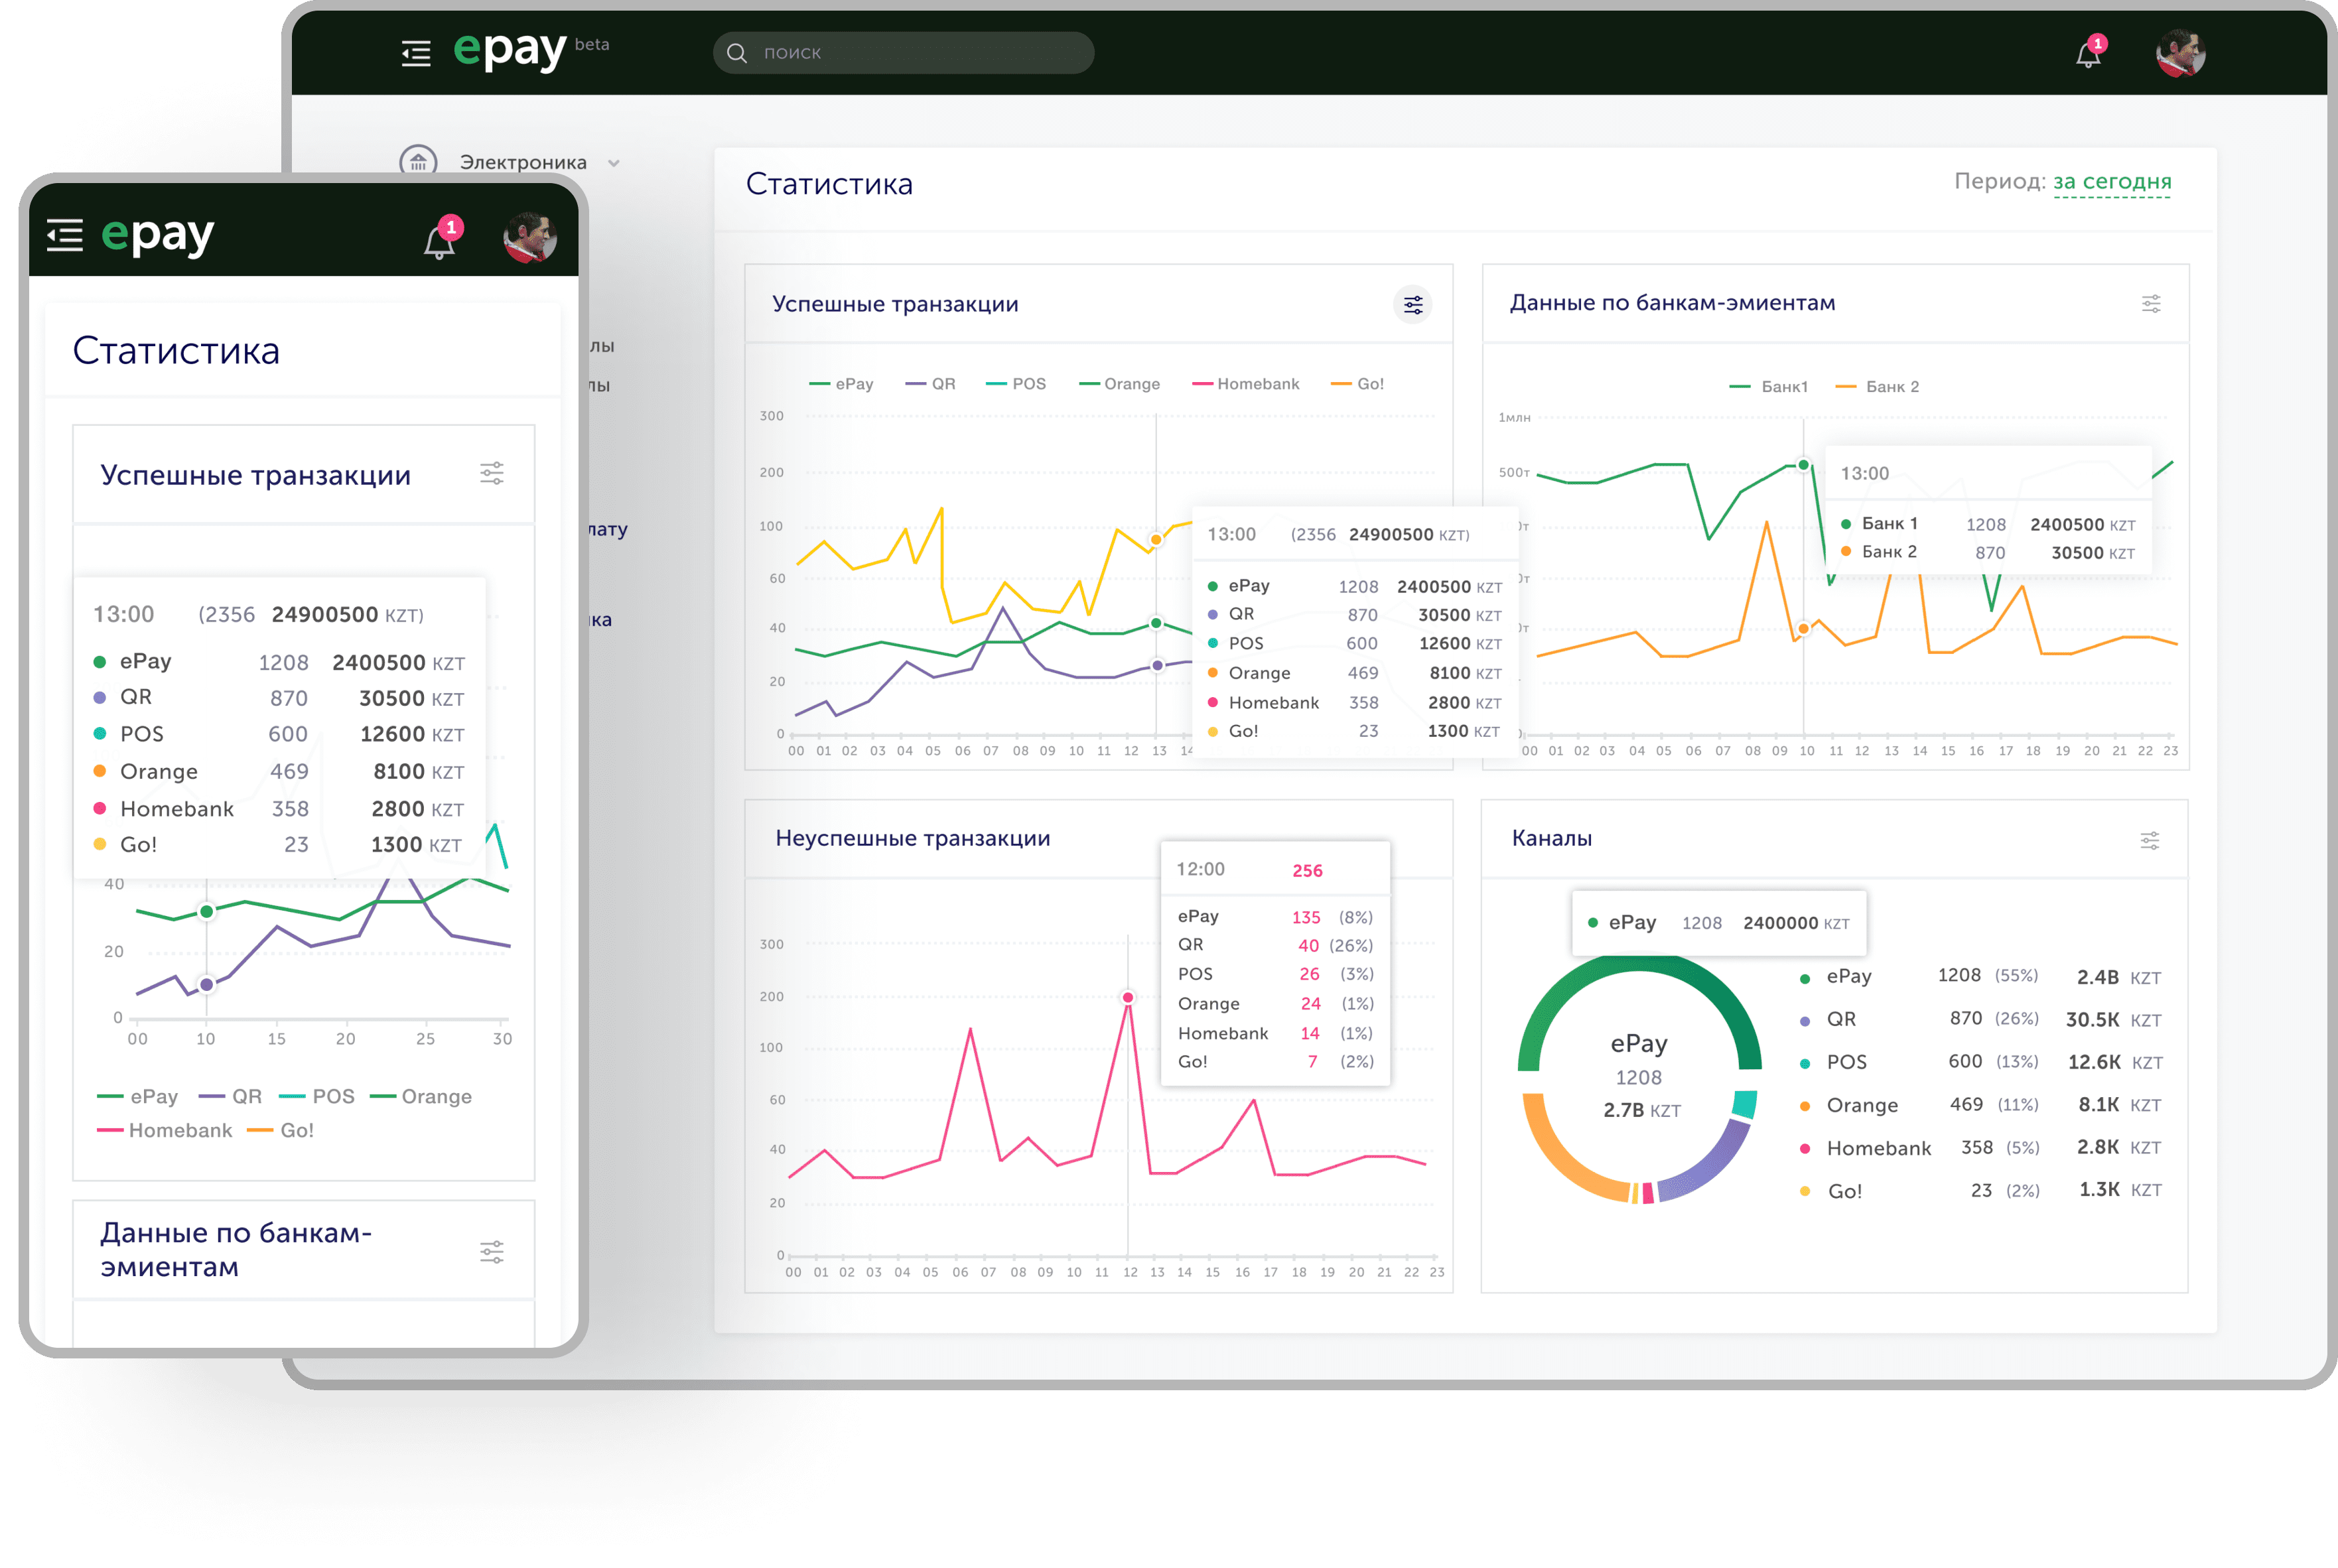Toggle Homebank in mobile chart legend
This screenshot has height=1568, width=2338.
pos(165,1130)
